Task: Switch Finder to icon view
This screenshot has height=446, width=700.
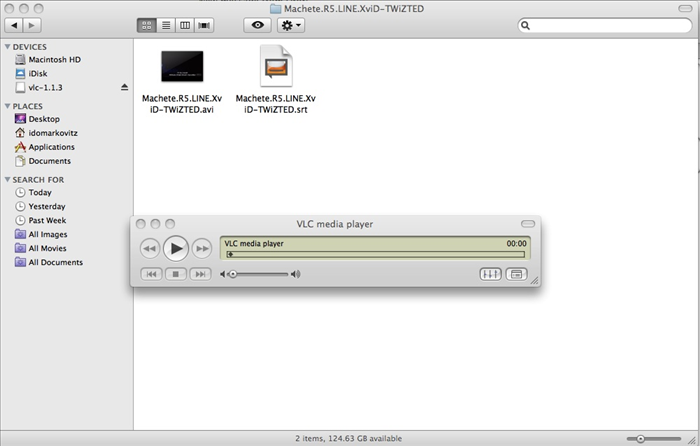Action: (146, 25)
